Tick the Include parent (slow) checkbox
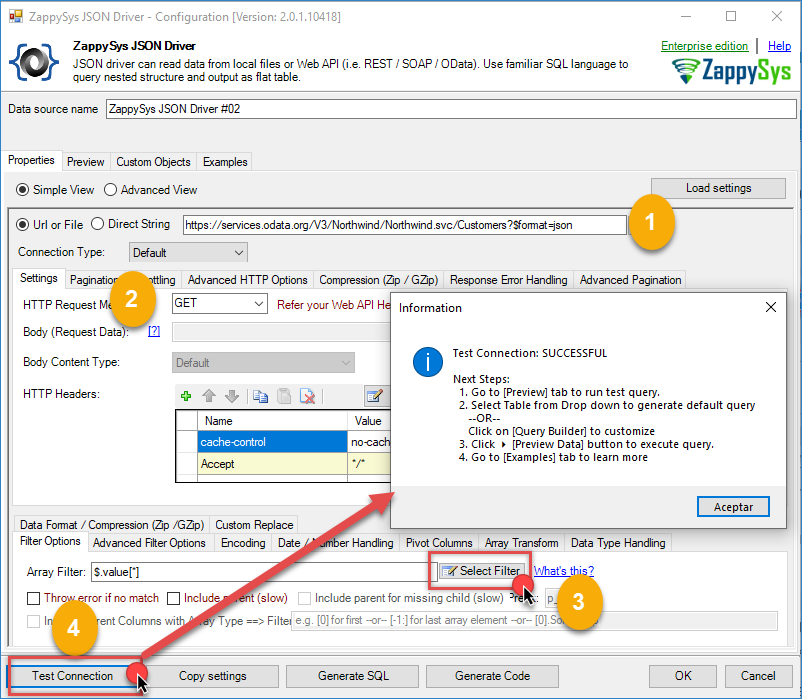 click(174, 598)
